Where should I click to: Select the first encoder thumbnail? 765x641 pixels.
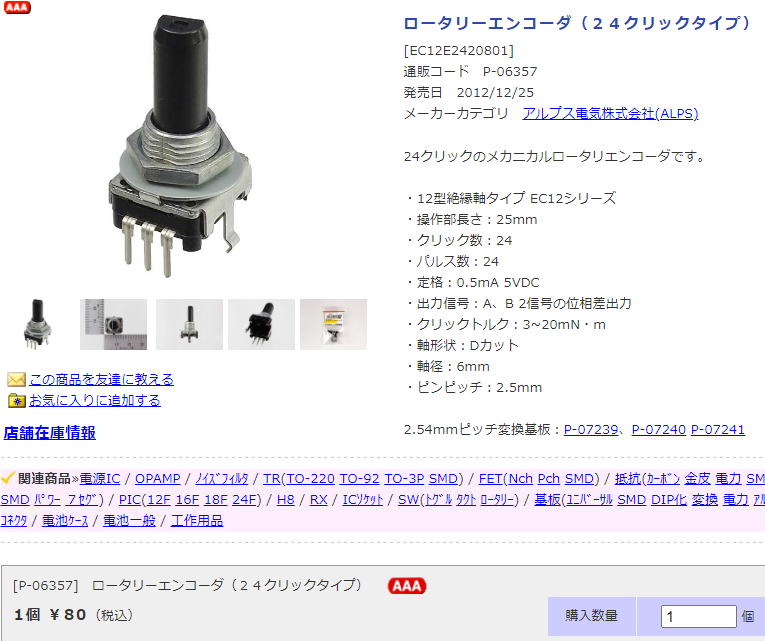(x=37, y=324)
